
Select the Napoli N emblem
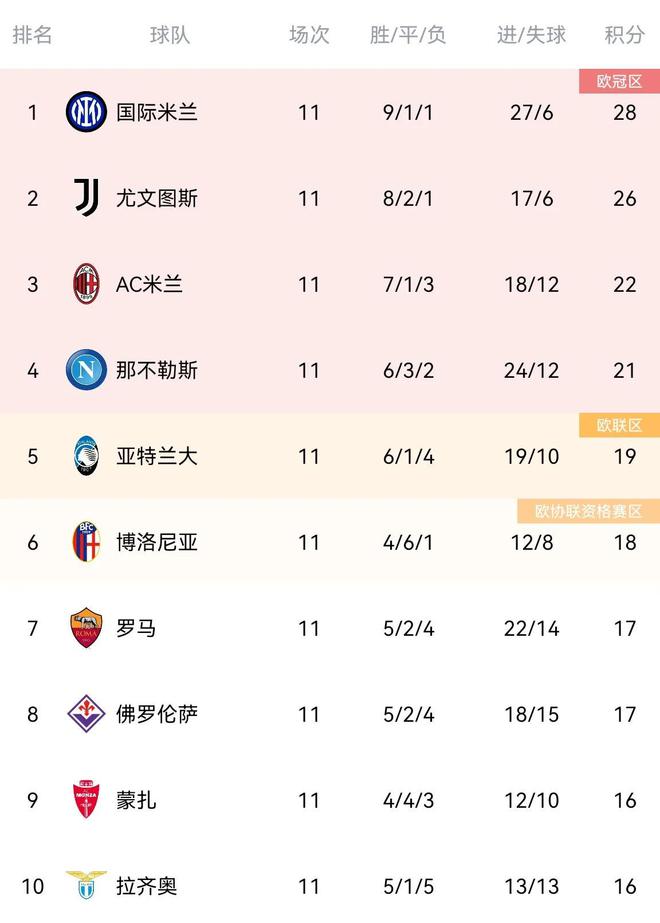pyautogui.click(x=86, y=370)
